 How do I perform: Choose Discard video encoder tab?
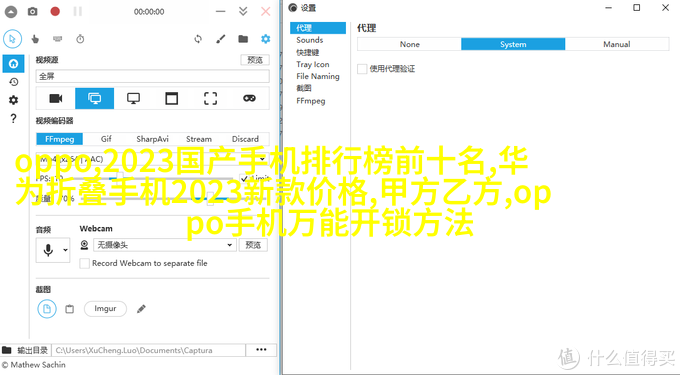(x=245, y=139)
